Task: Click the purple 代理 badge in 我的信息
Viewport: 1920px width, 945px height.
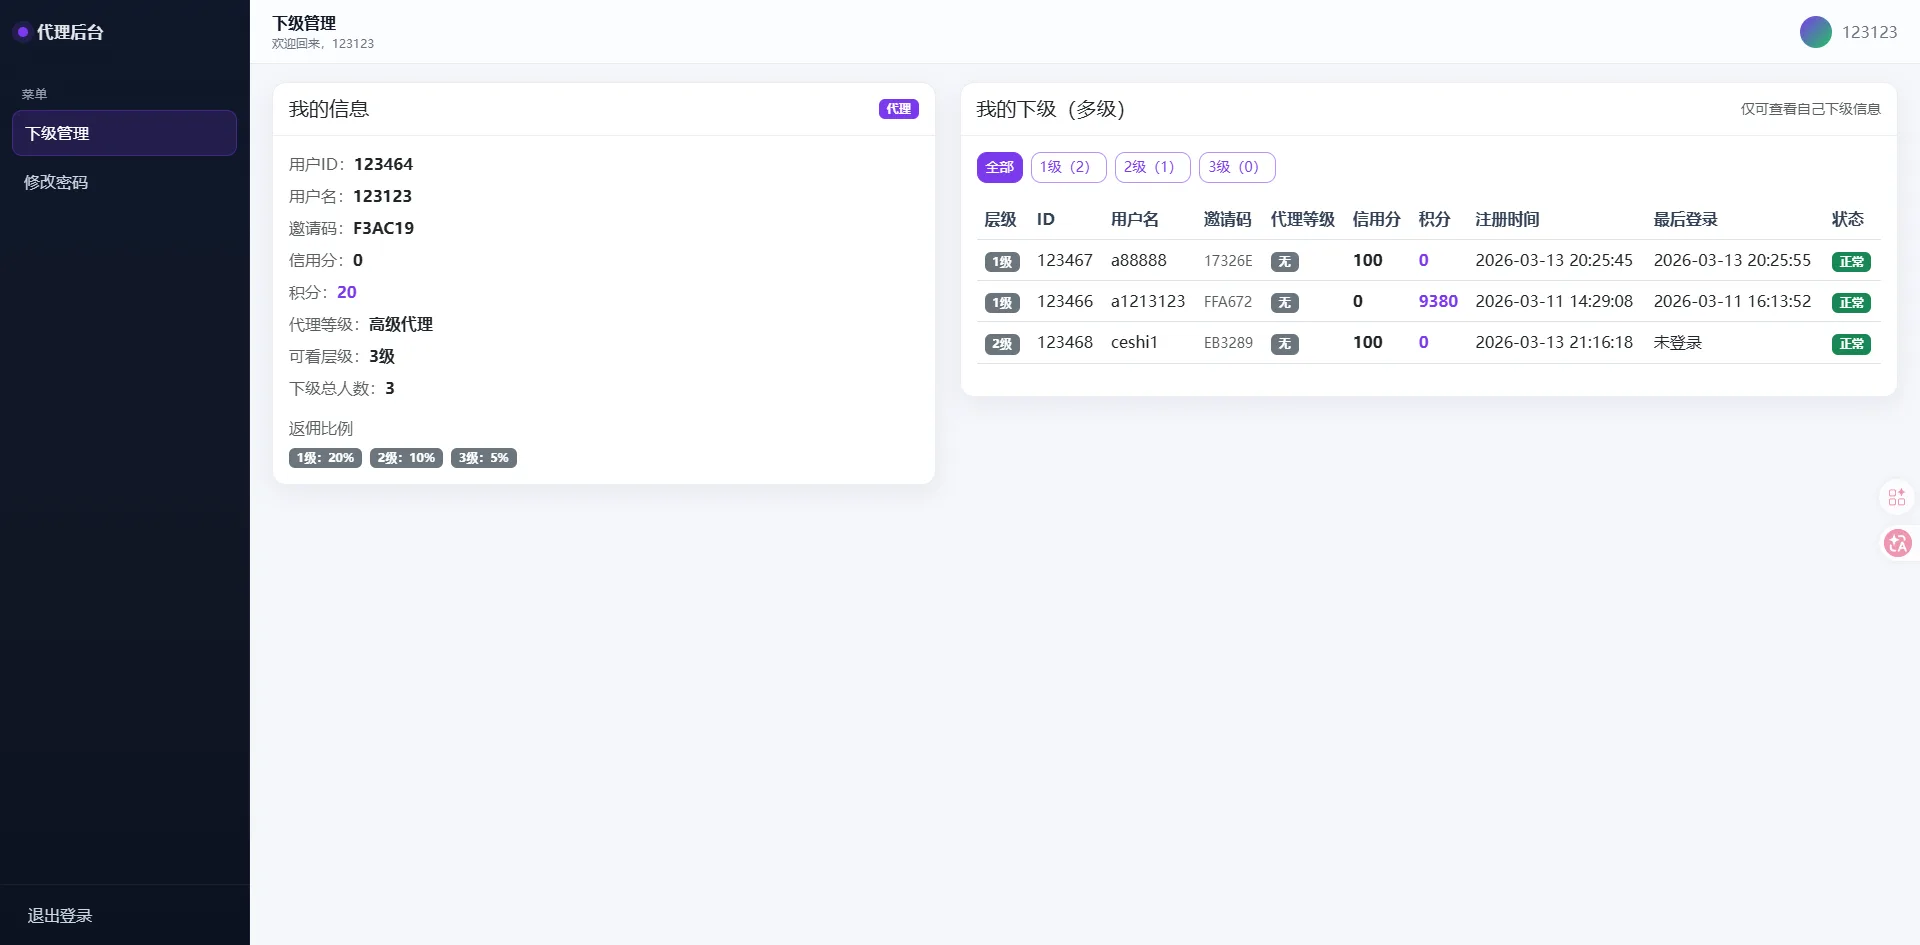Action: [x=898, y=109]
